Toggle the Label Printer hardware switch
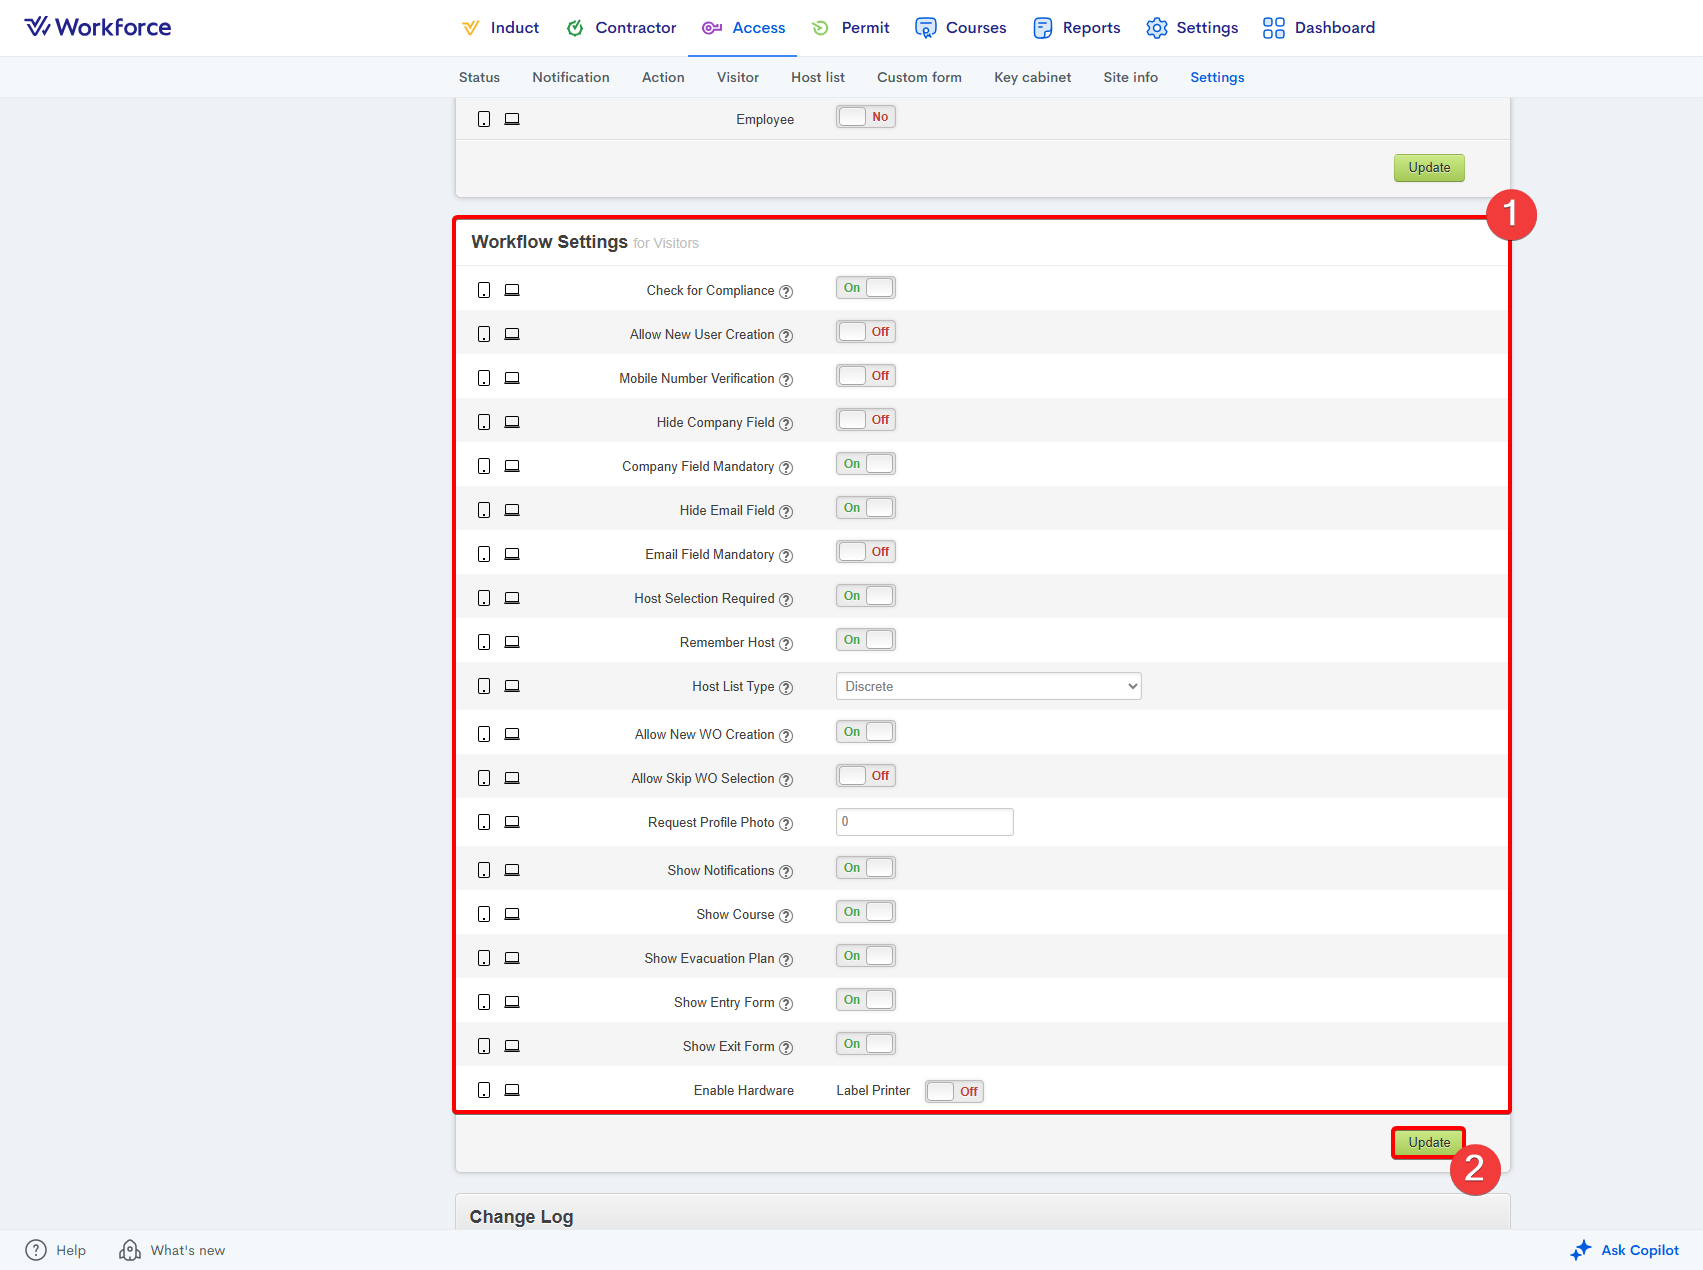 point(954,1091)
